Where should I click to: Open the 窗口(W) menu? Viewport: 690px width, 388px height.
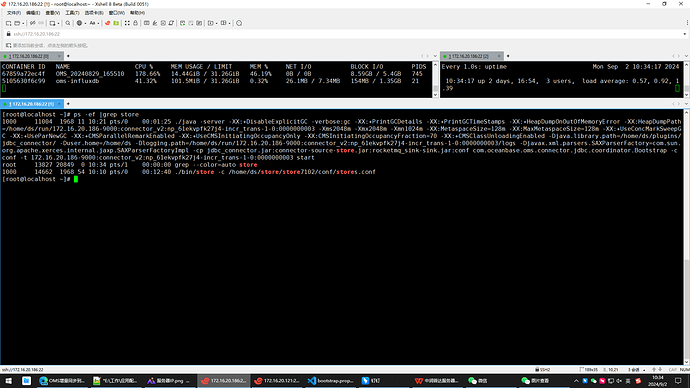click(x=117, y=13)
